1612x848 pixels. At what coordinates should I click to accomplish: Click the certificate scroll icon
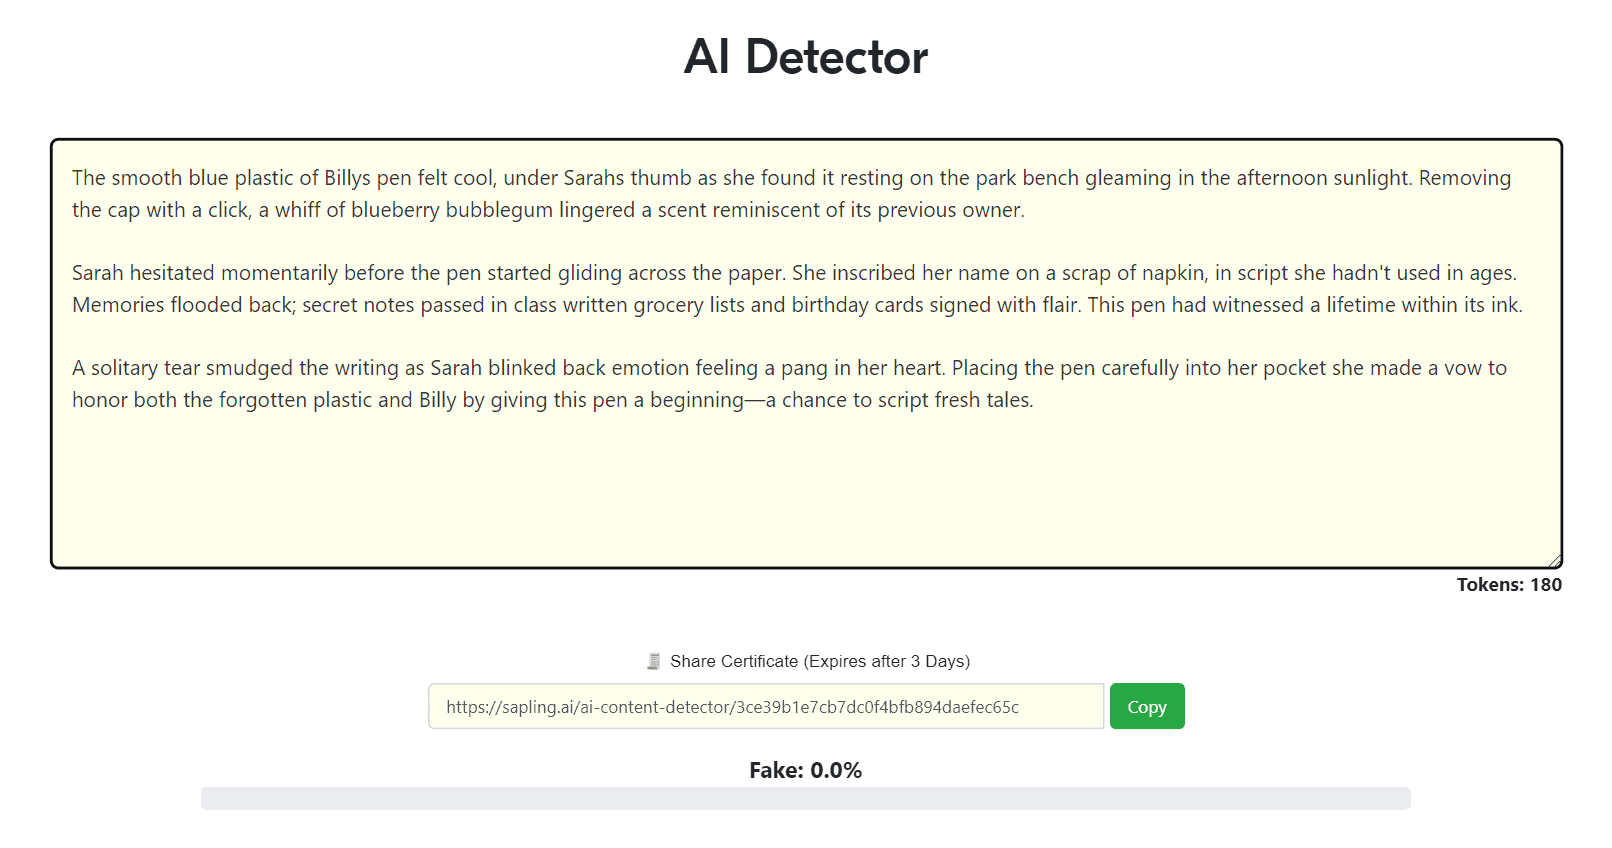point(654,661)
